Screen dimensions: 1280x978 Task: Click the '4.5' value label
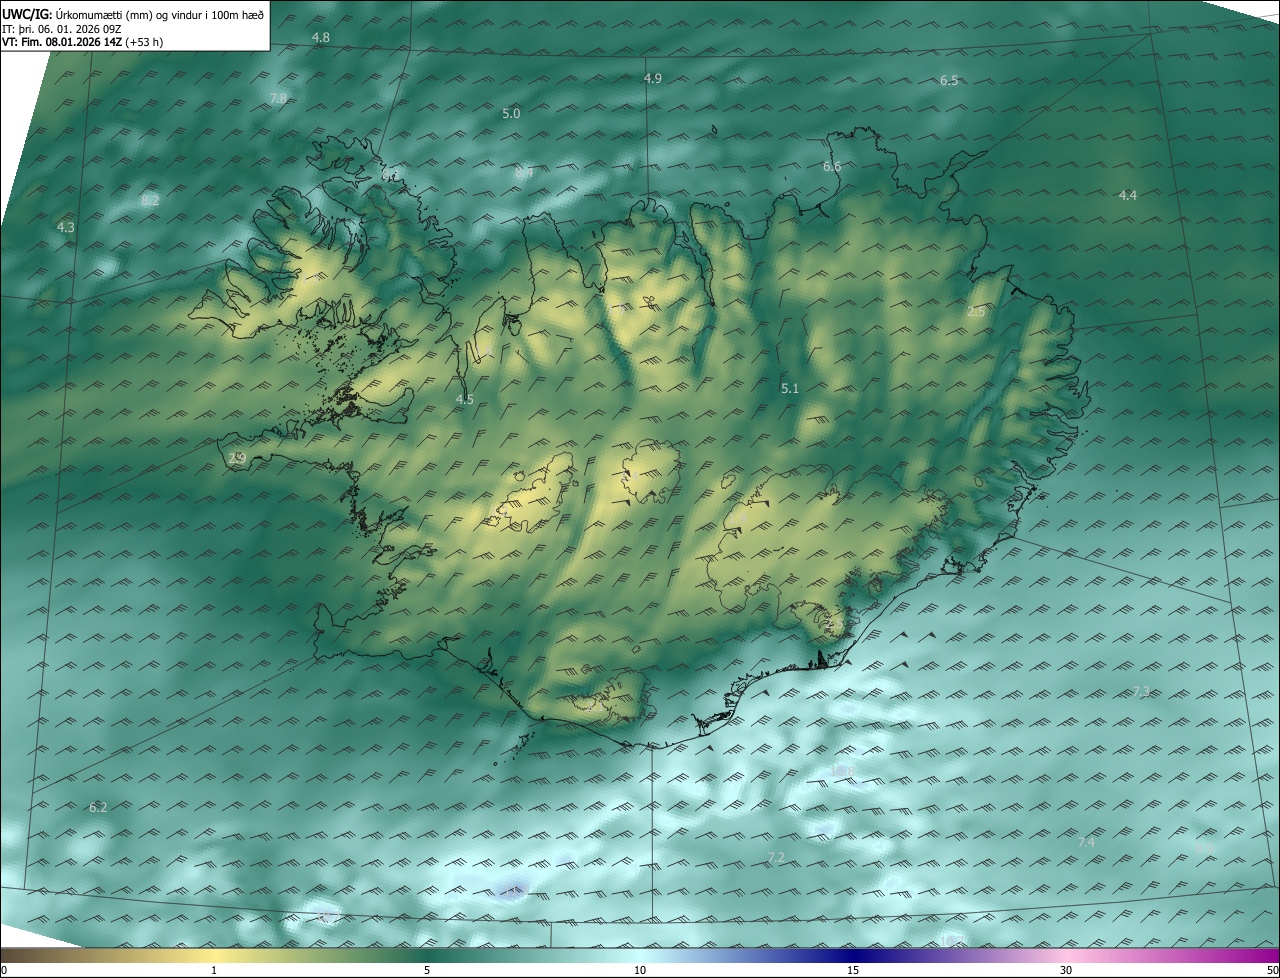465,400
